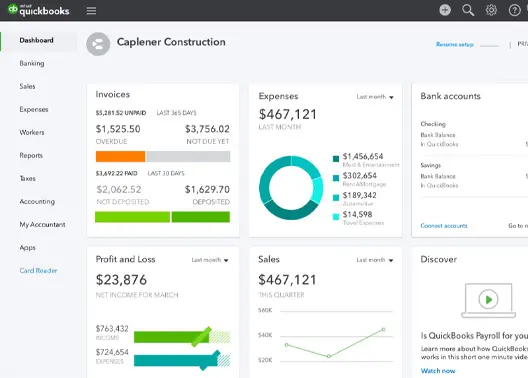Screen dimensions: 528x378
Task: Click the $724,654 expenses value
Action: (x=112, y=352)
